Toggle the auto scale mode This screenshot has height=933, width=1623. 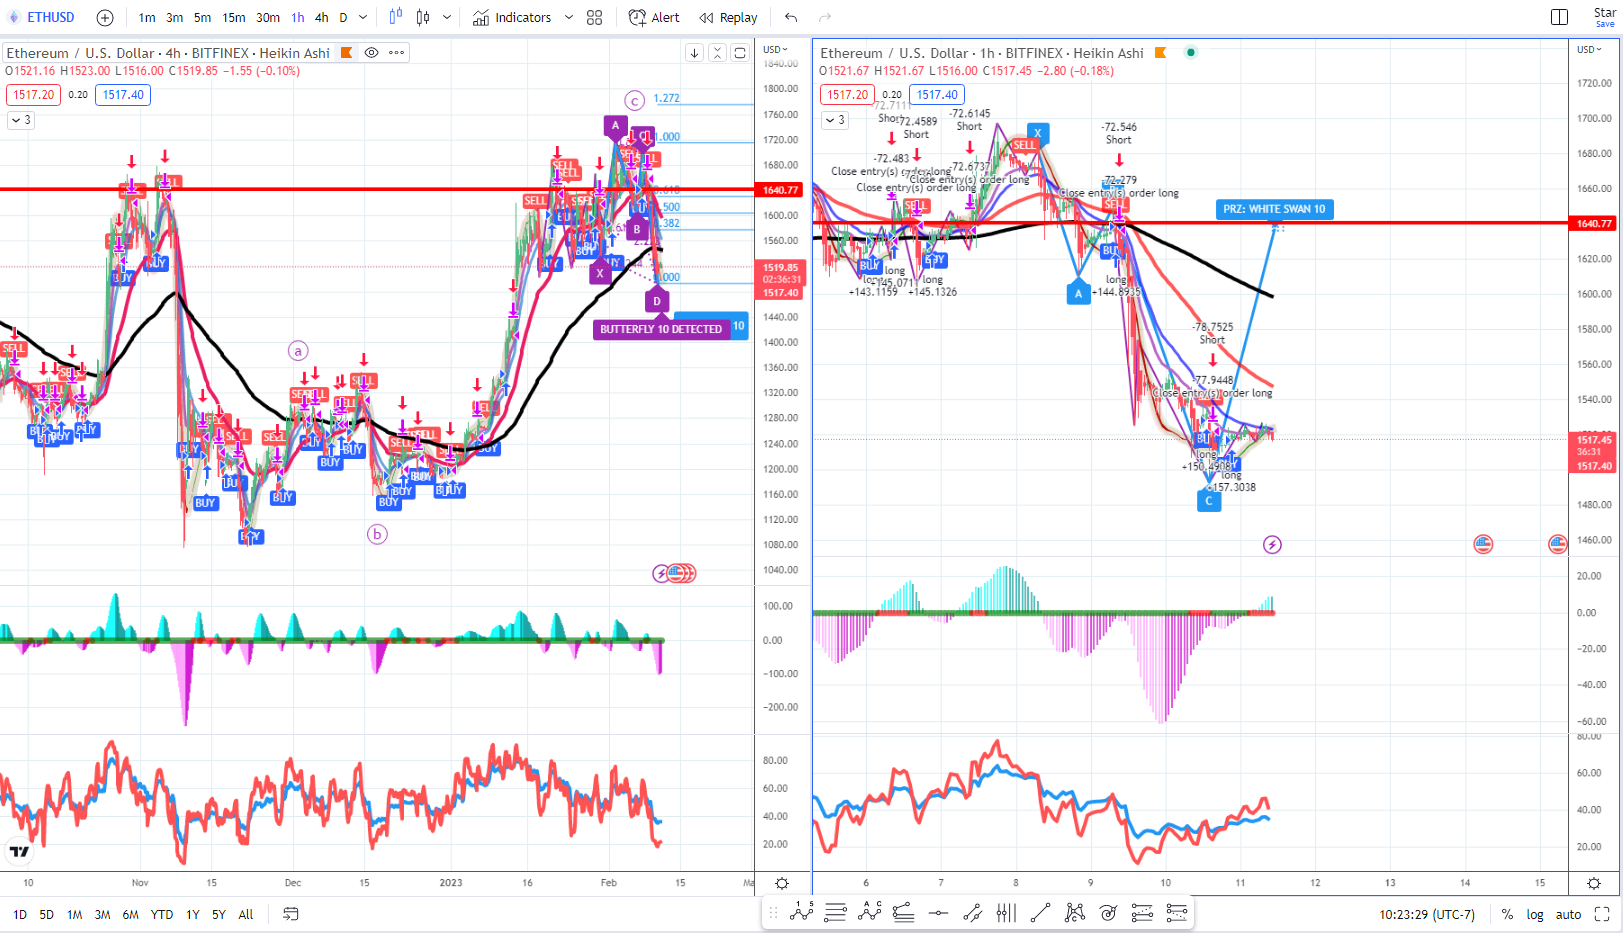1569,914
